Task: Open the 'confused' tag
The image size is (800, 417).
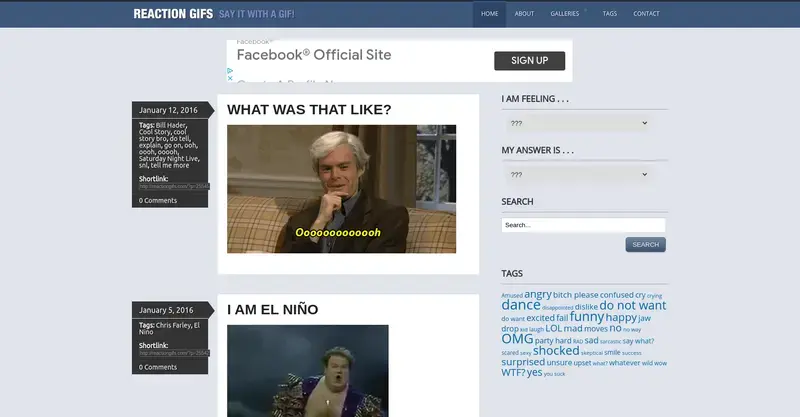Action: point(617,295)
